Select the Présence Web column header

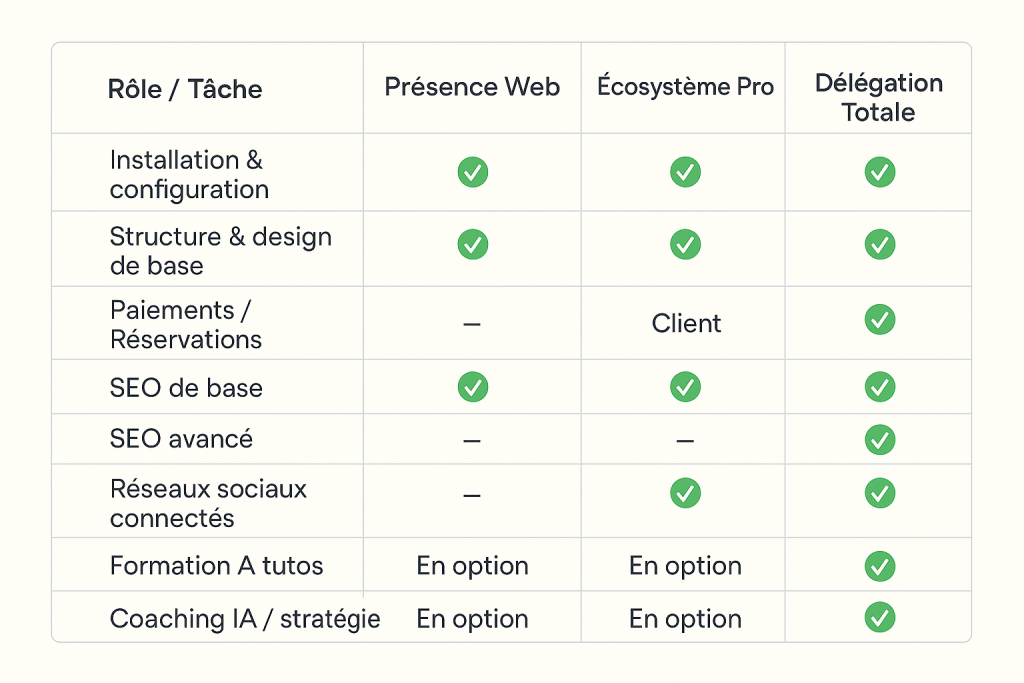(x=472, y=87)
